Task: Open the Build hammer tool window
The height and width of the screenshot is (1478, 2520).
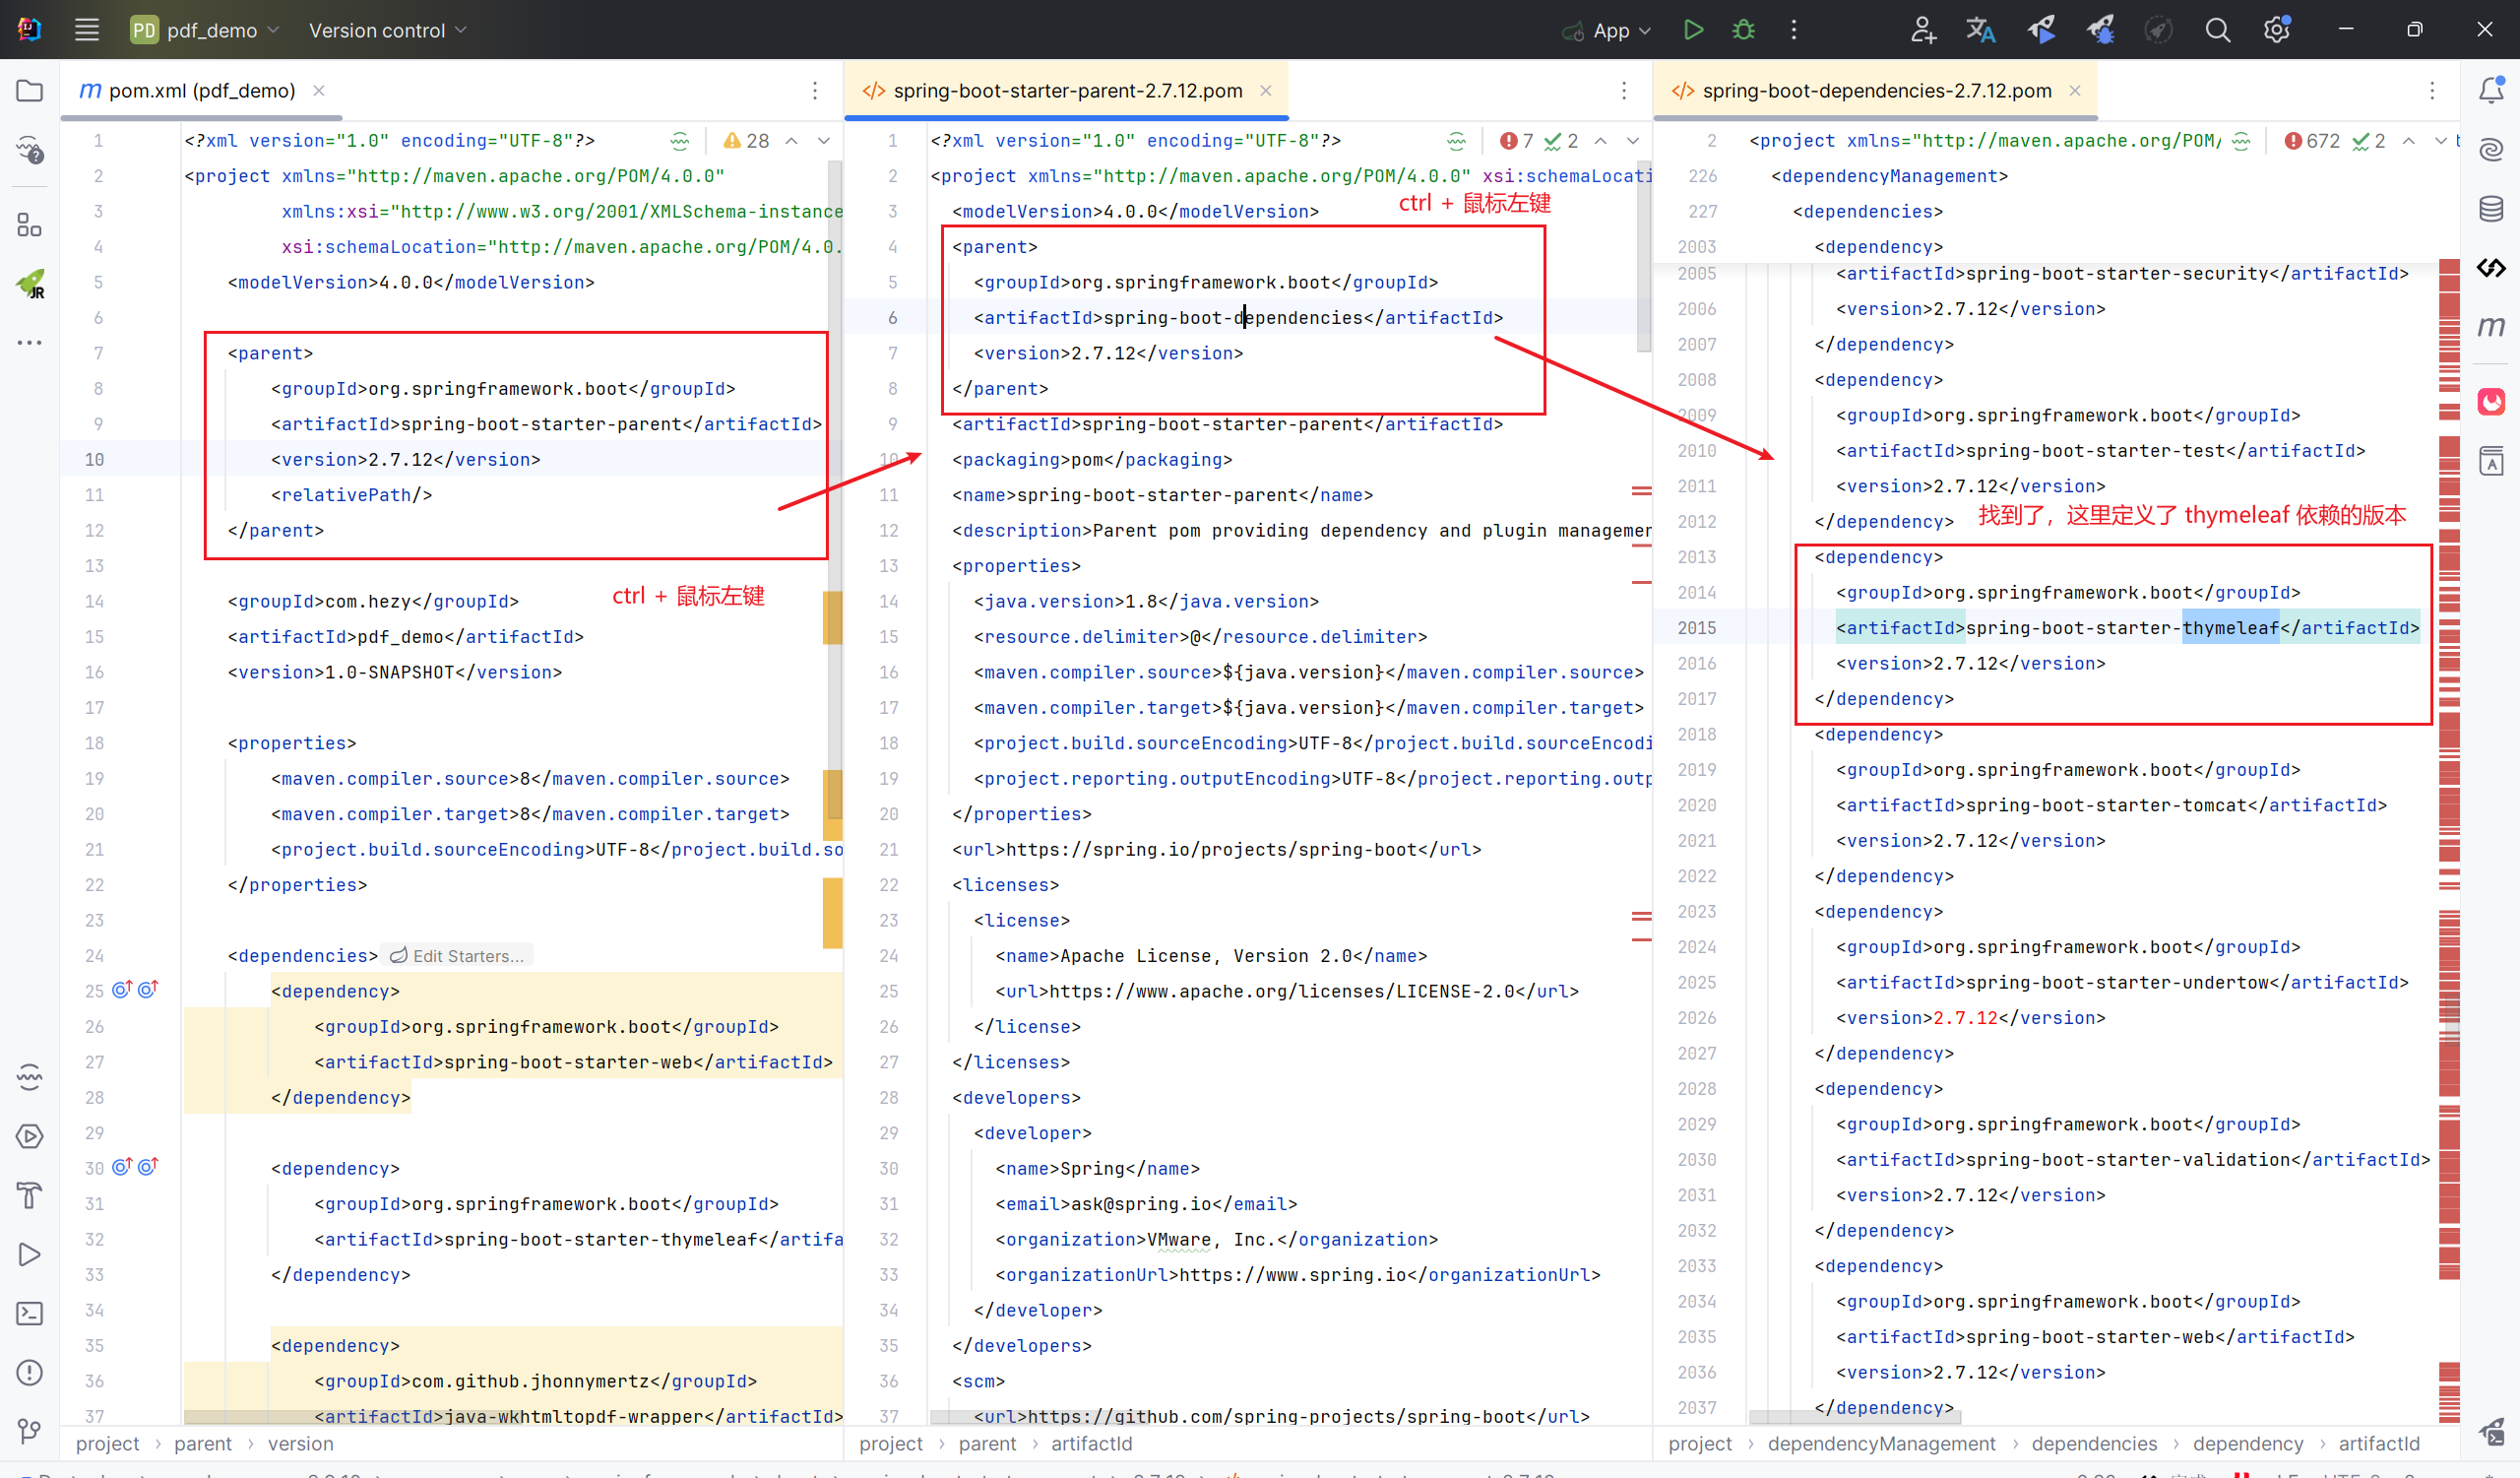Action: click(x=30, y=1195)
